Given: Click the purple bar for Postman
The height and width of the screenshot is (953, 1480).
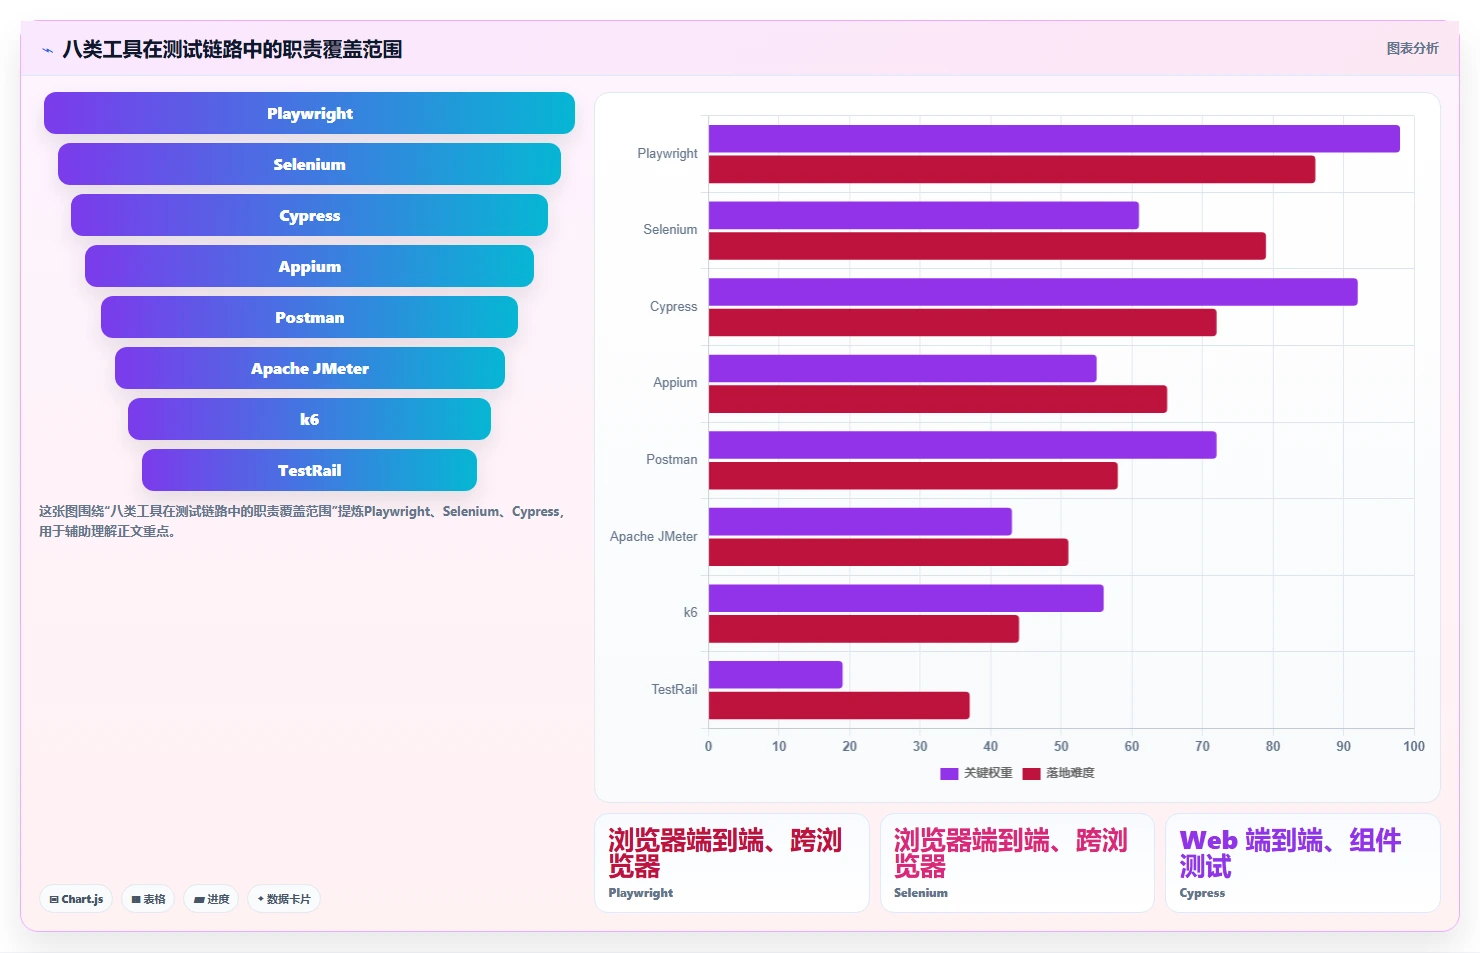Looking at the screenshot, I should [963, 445].
